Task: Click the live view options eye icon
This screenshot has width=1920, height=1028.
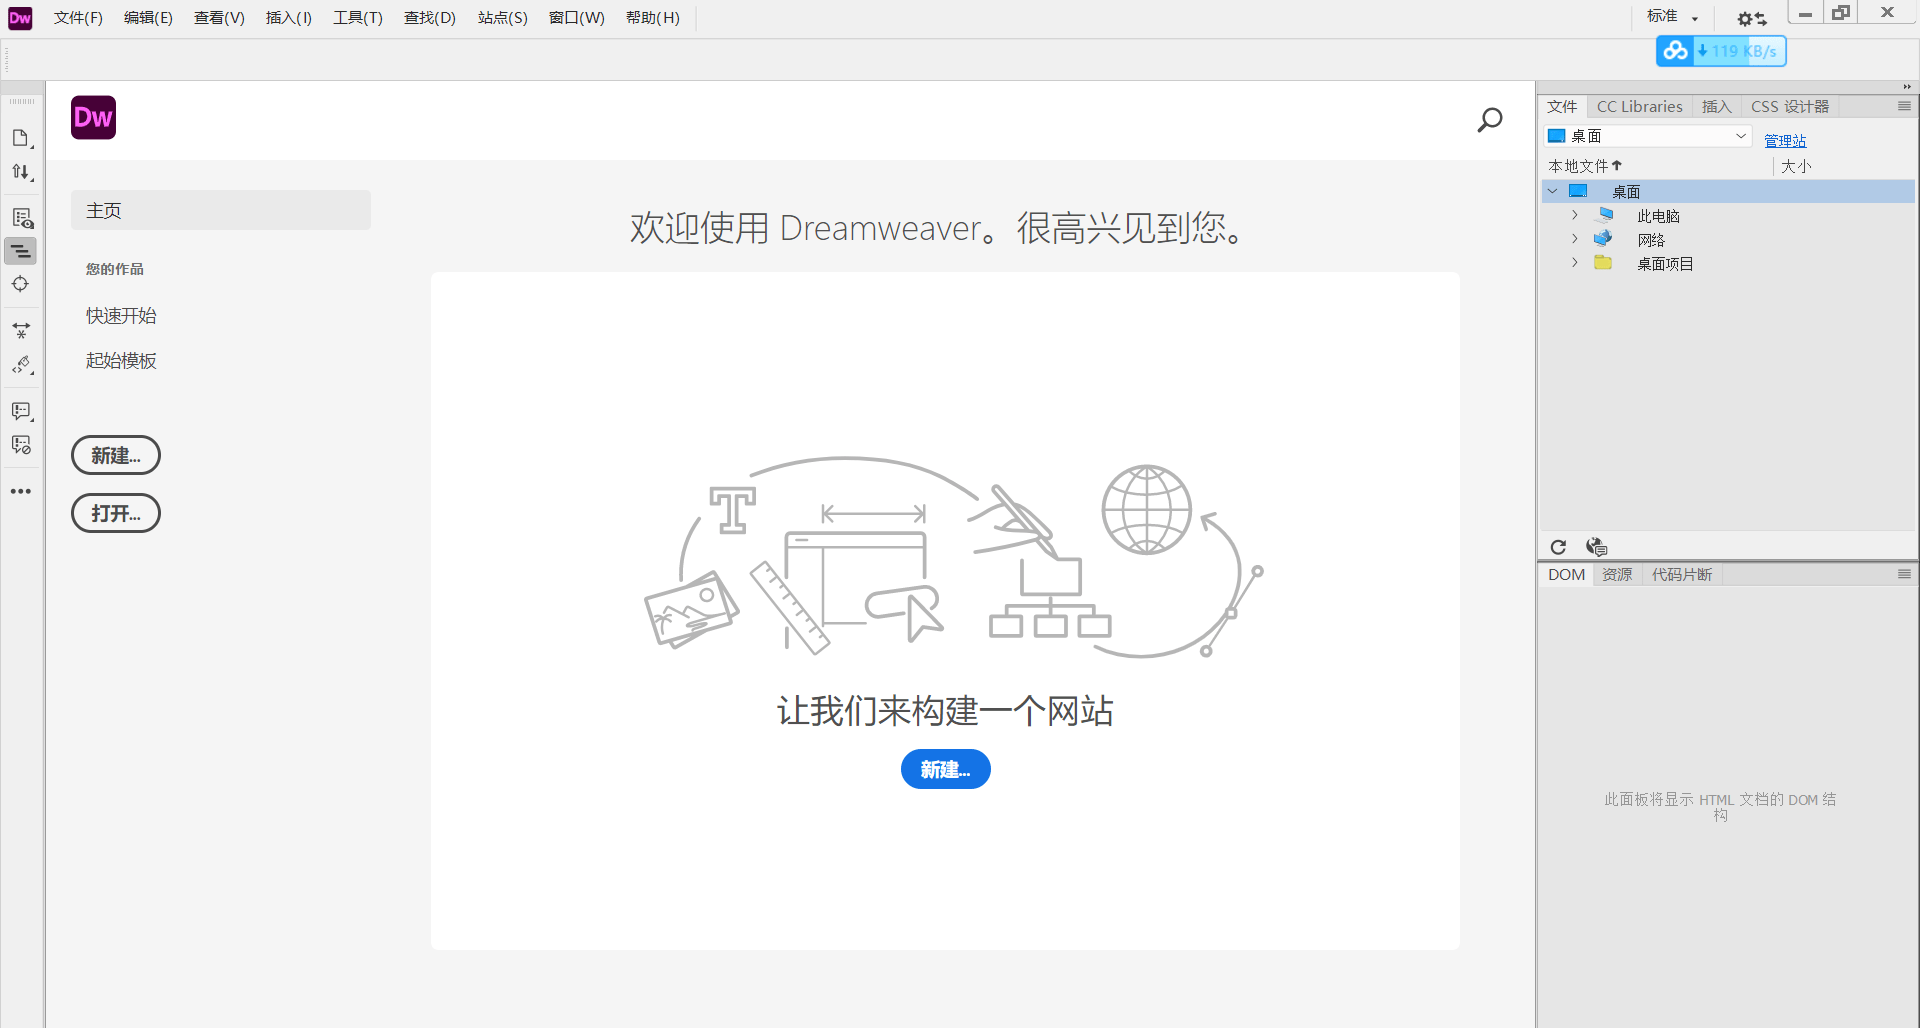Action: coord(21,218)
